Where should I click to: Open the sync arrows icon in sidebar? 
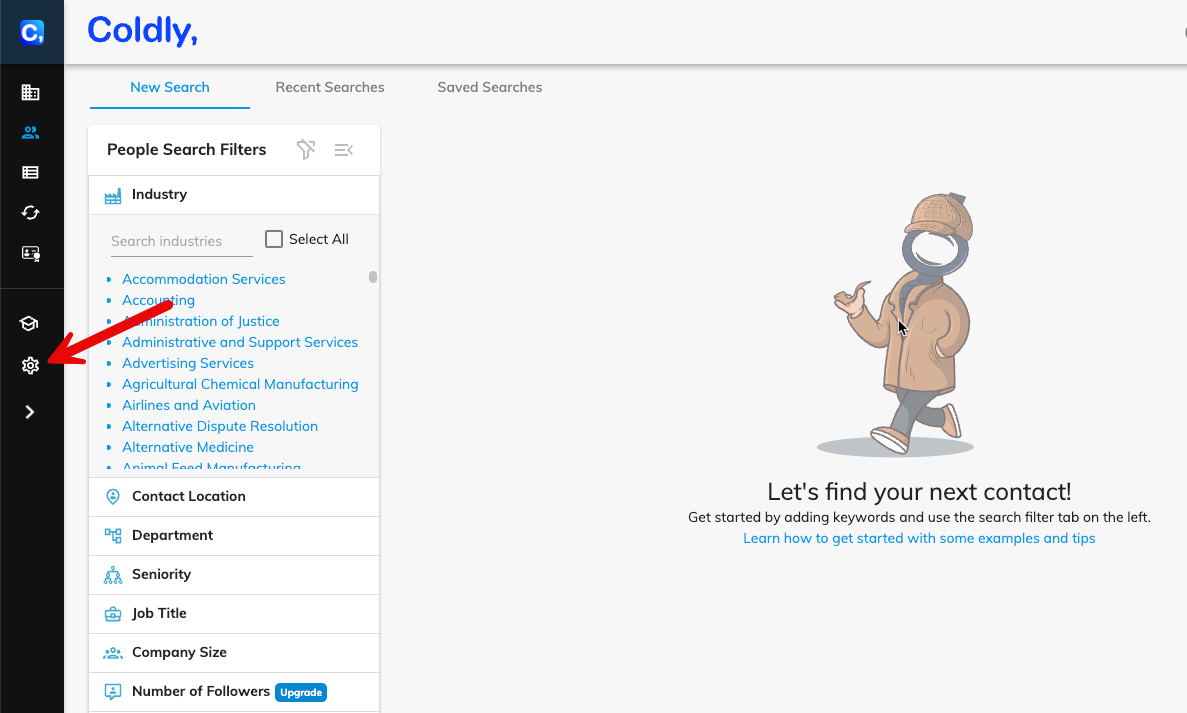coord(30,213)
